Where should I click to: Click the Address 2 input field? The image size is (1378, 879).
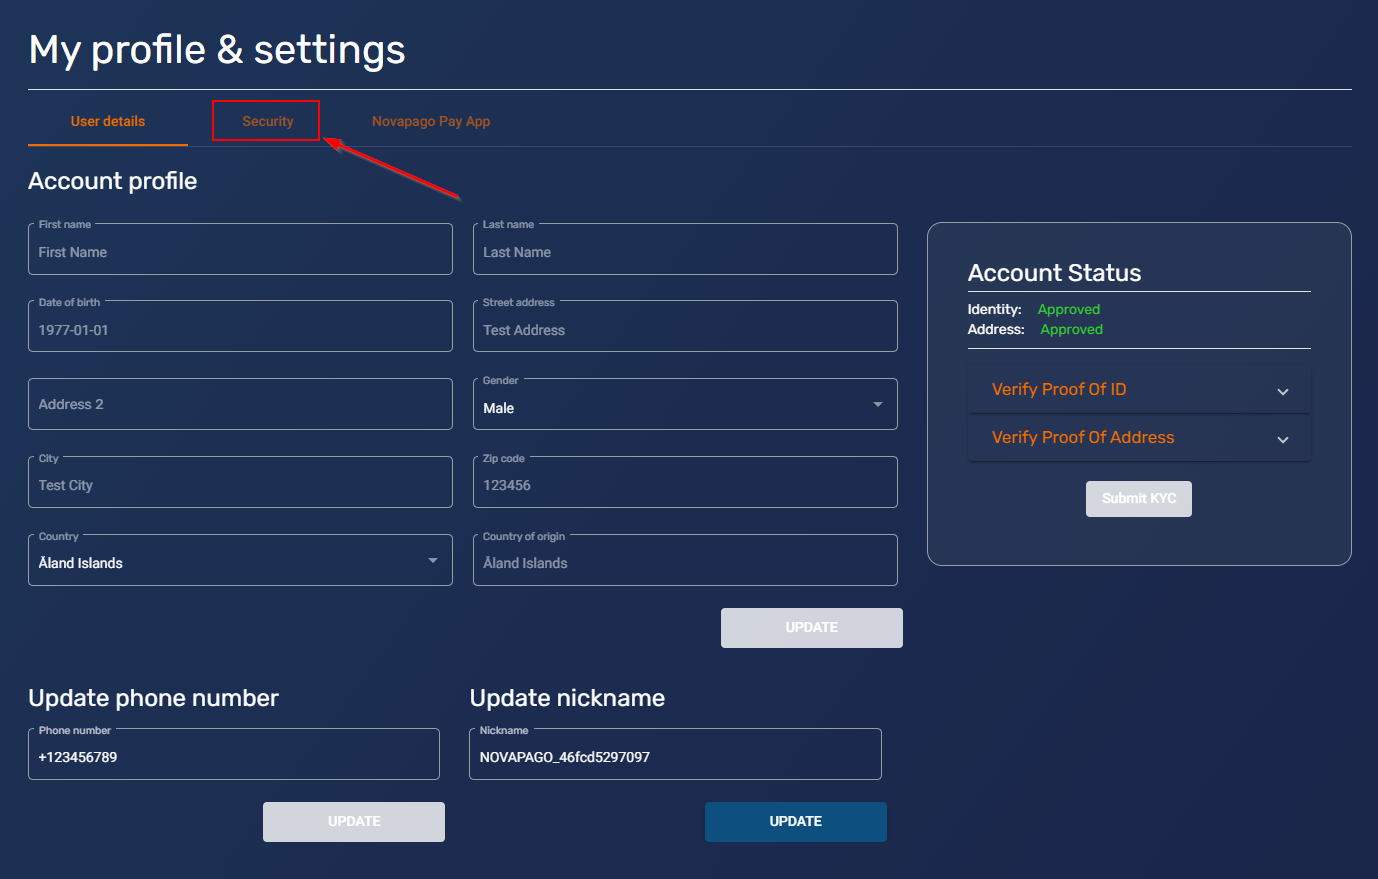click(240, 404)
